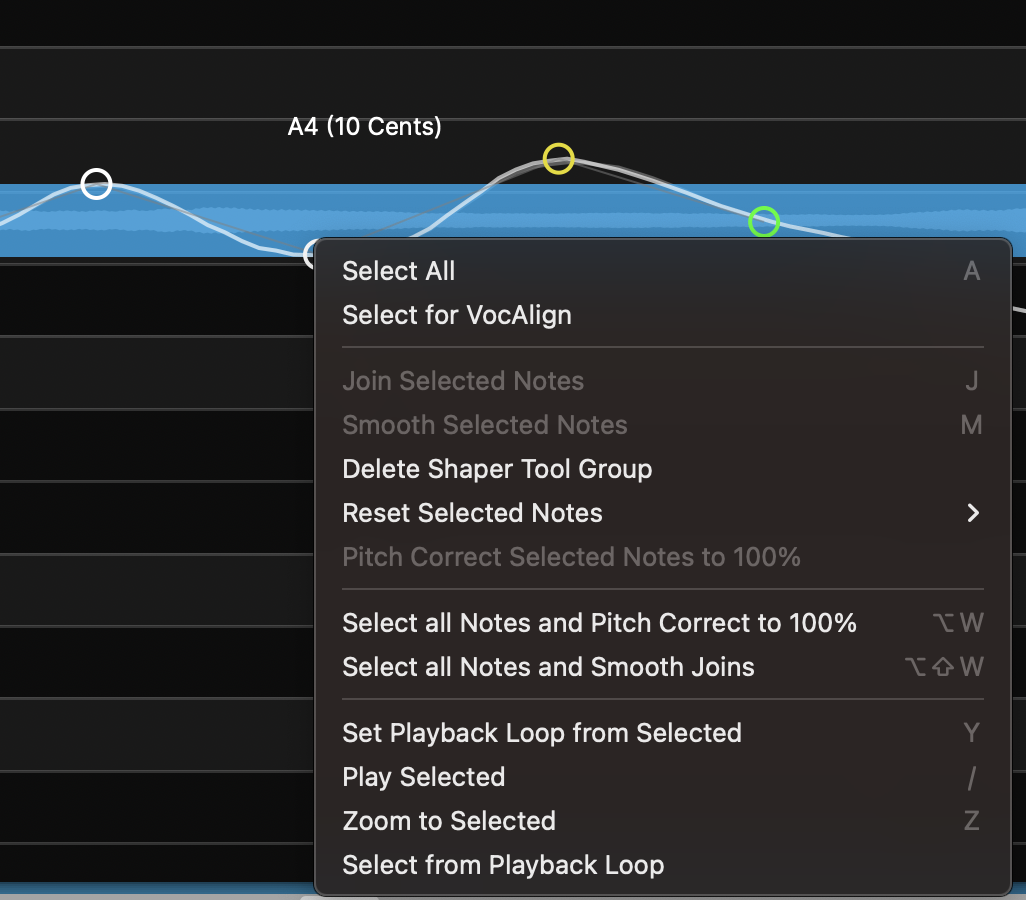The image size is (1026, 900).
Task: Click the green shaper control point
Action: [764, 221]
